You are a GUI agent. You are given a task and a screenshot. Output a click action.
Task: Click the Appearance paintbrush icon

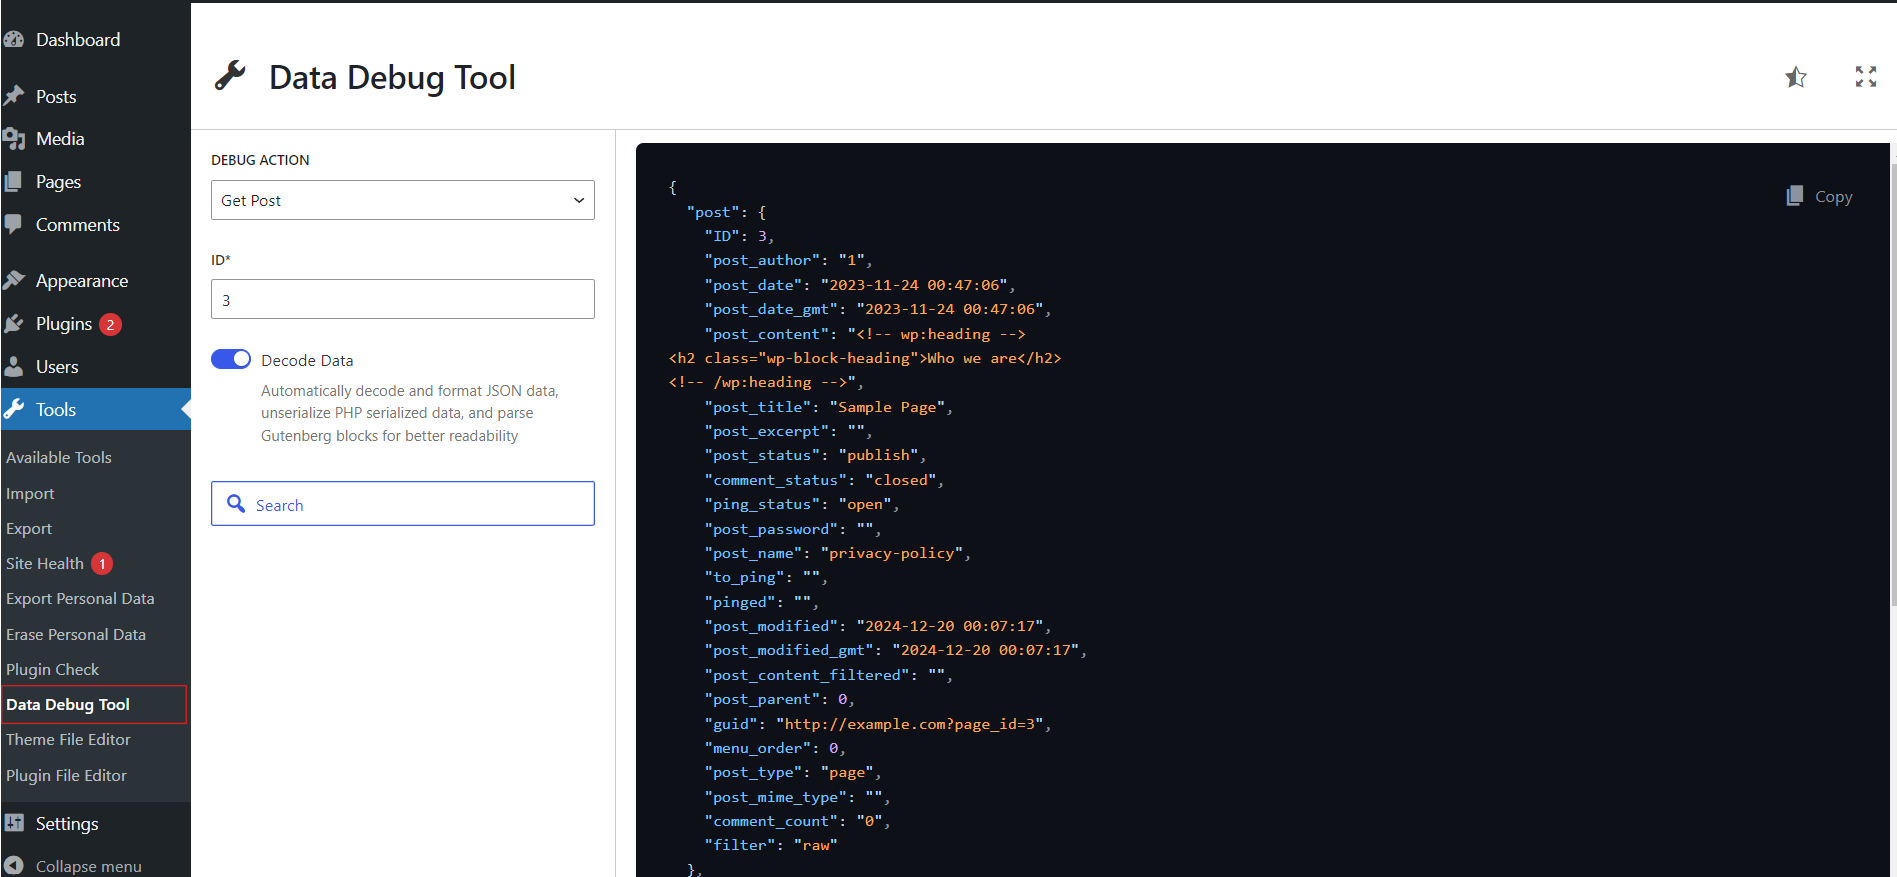click(x=14, y=281)
